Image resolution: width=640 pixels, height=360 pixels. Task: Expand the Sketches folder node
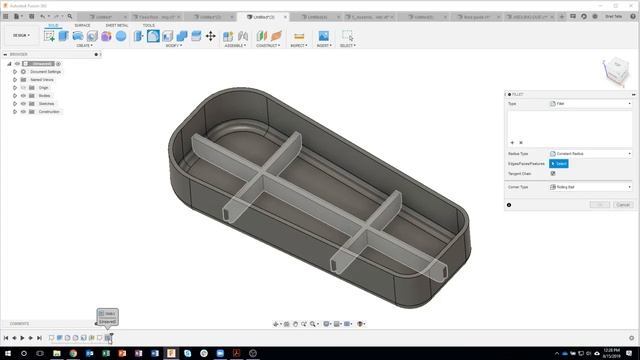[x=15, y=104]
